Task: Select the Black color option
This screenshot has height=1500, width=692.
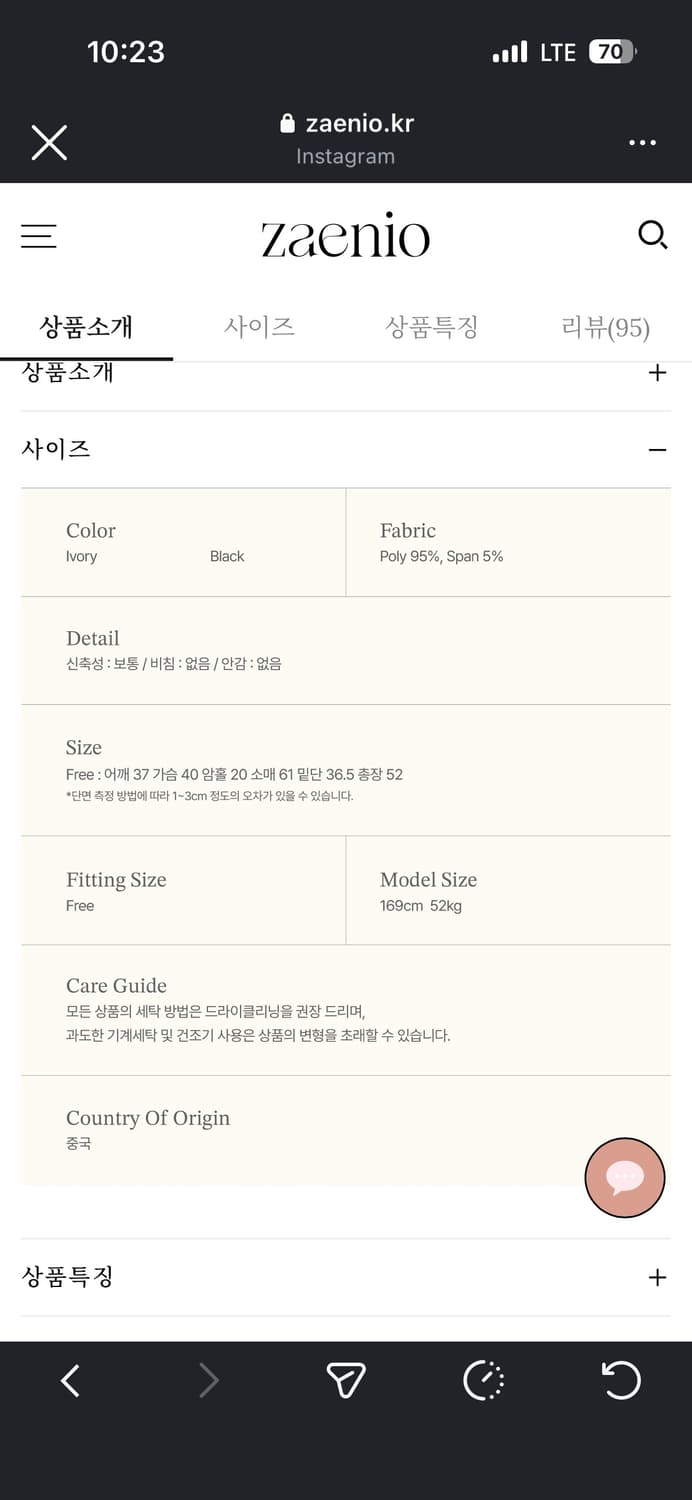Action: tap(226, 556)
